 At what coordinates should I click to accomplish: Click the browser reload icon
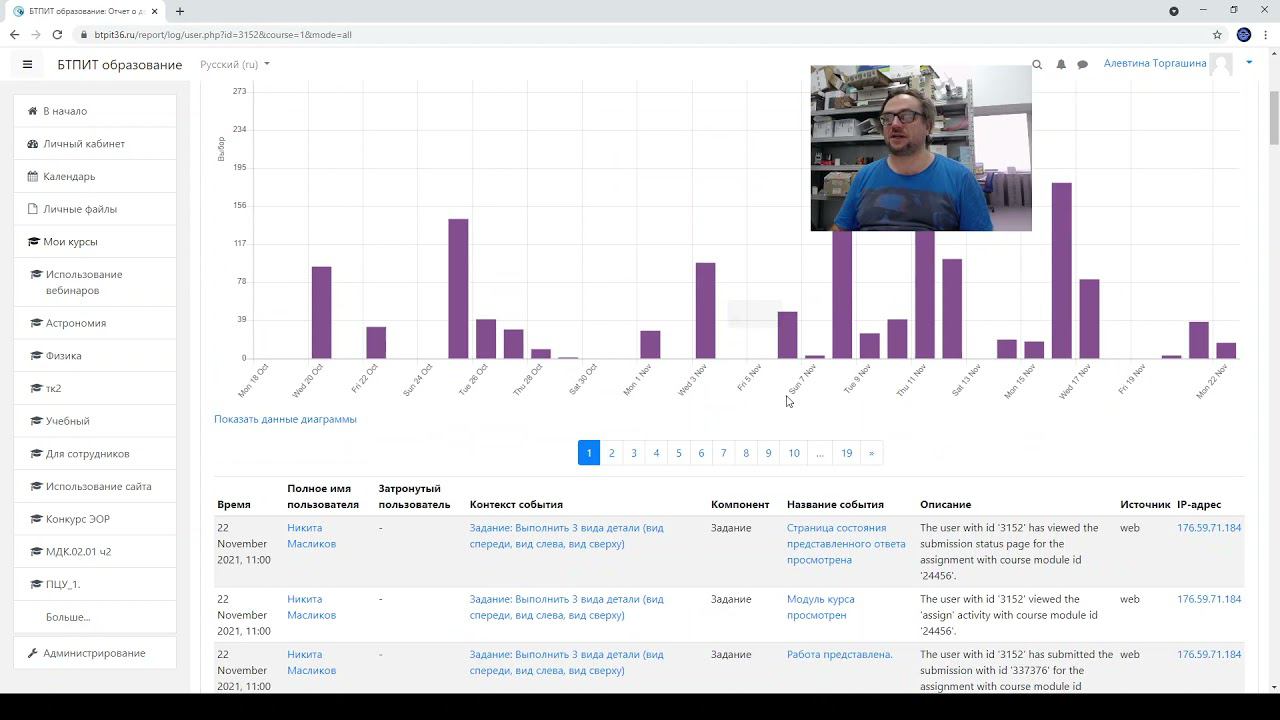tap(57, 34)
